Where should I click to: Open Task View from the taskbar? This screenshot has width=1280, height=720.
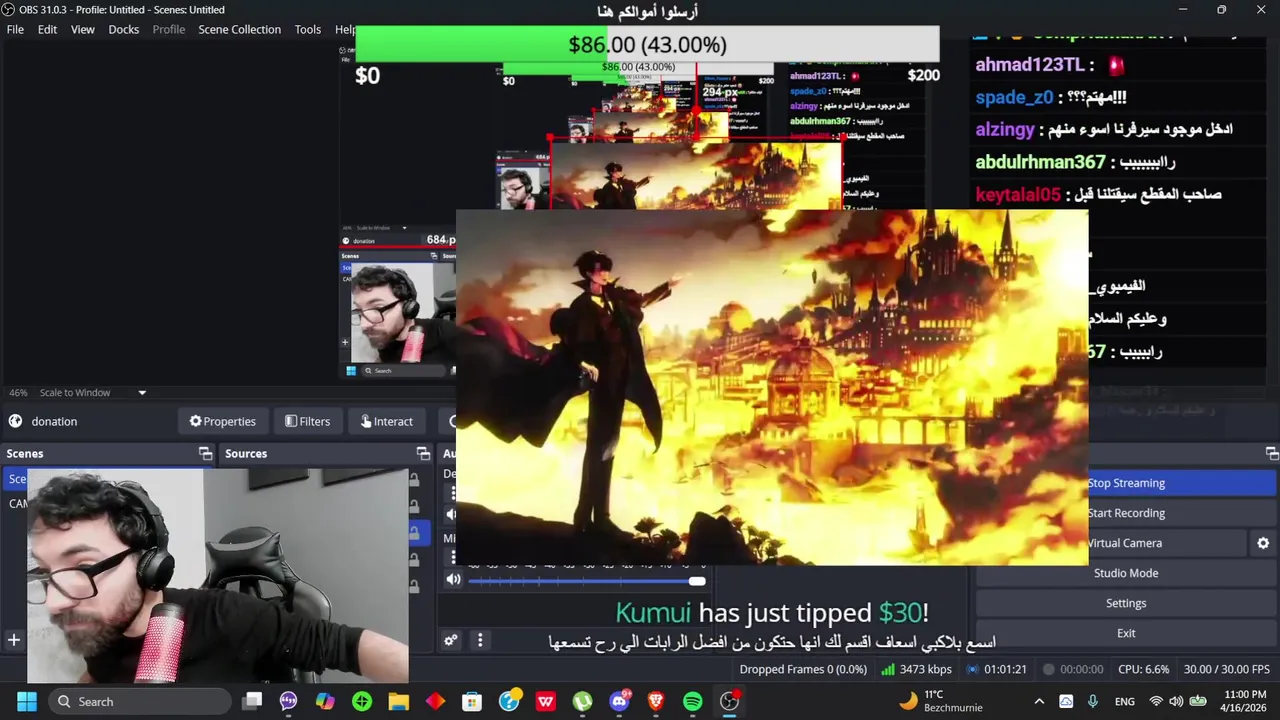pos(252,701)
